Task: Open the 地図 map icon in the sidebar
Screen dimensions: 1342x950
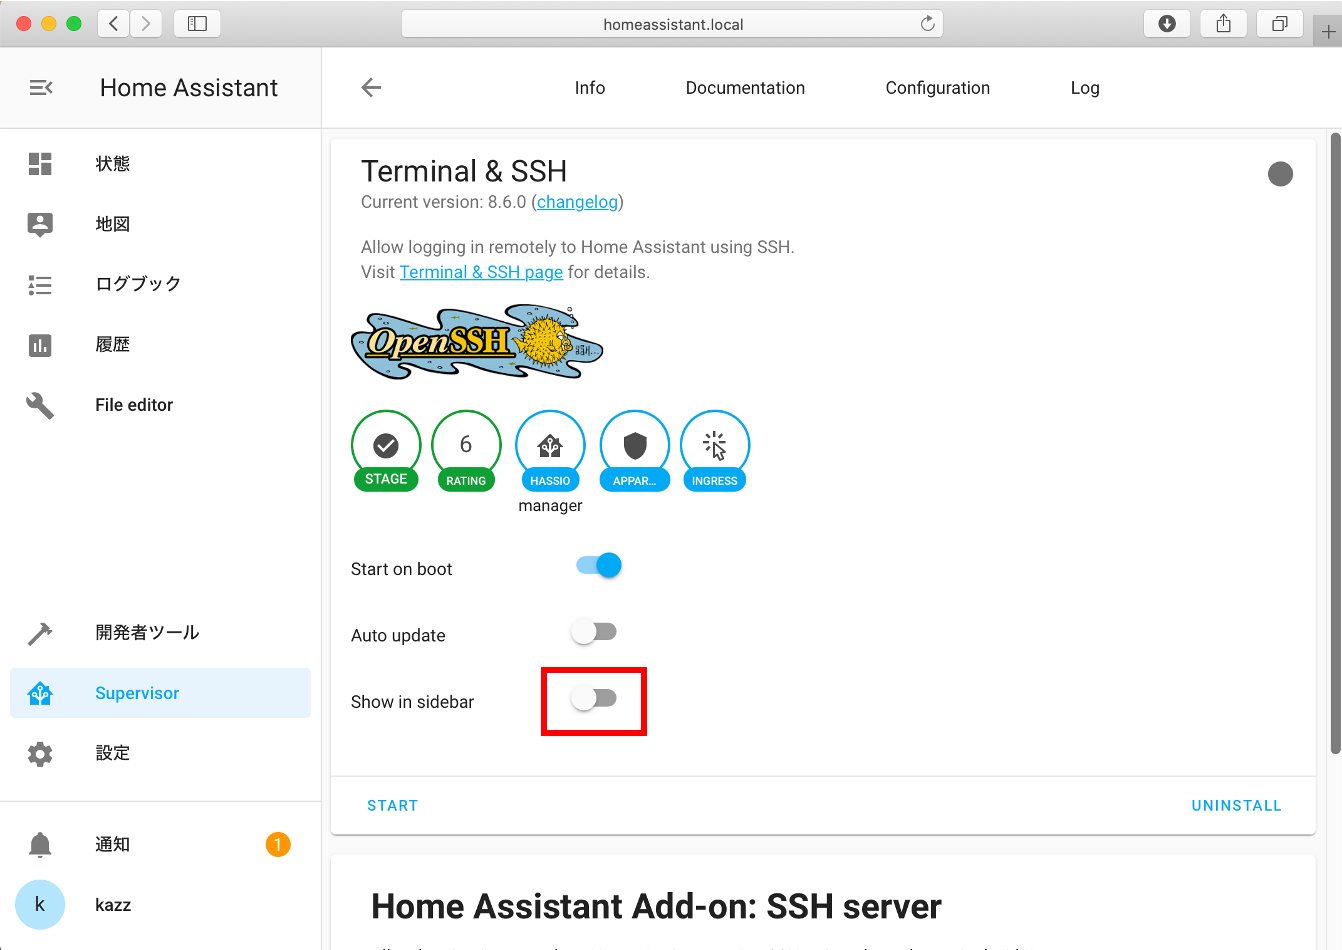Action: pos(40,224)
